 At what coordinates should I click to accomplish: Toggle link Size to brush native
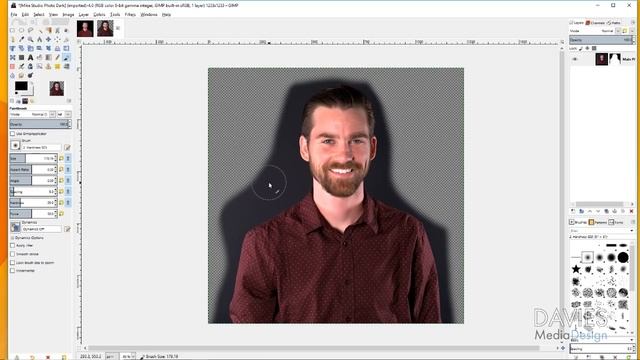(68, 158)
